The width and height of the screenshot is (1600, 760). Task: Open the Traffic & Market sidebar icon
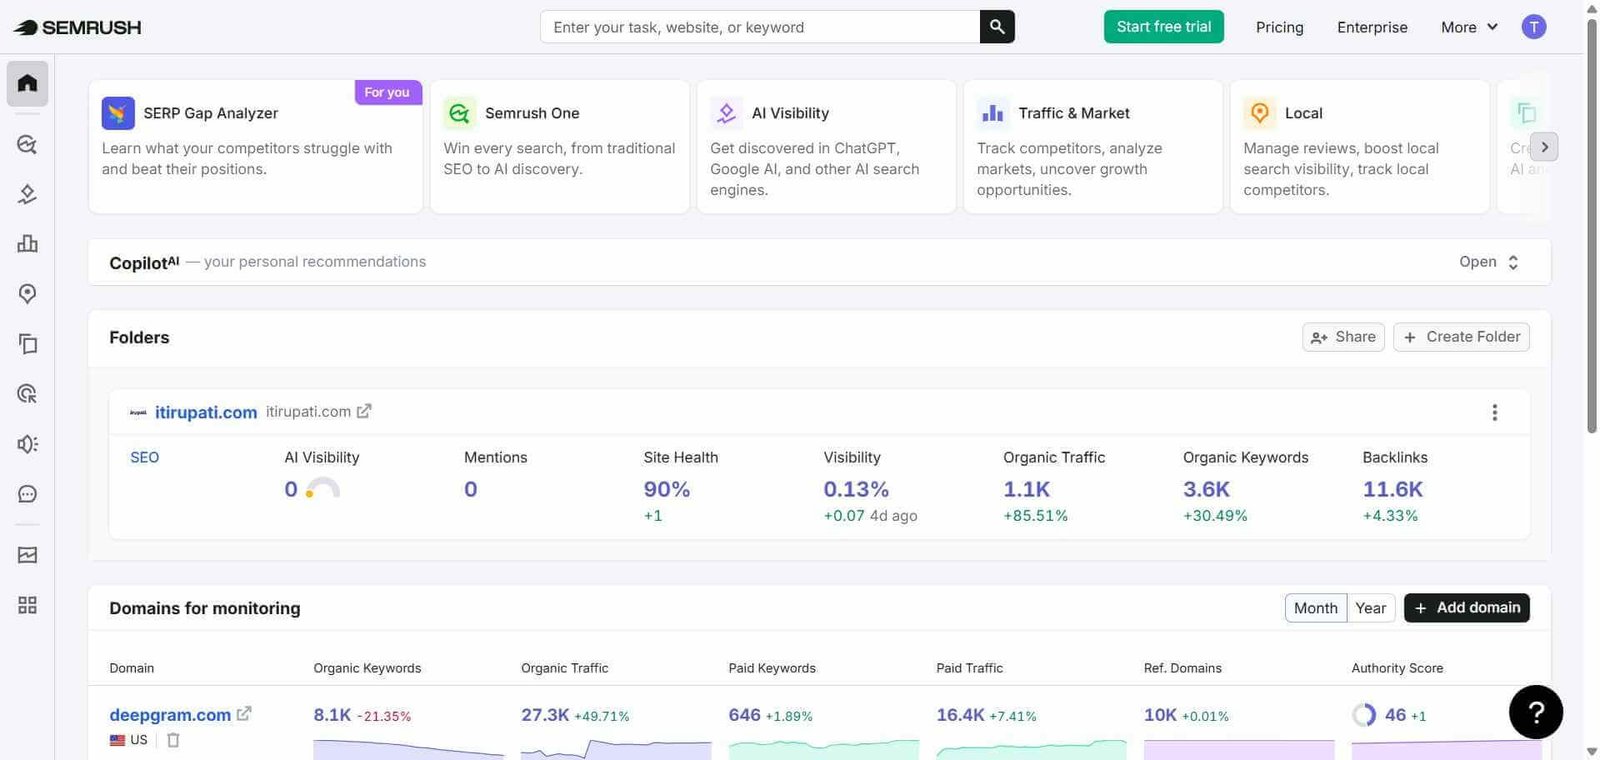click(x=27, y=244)
